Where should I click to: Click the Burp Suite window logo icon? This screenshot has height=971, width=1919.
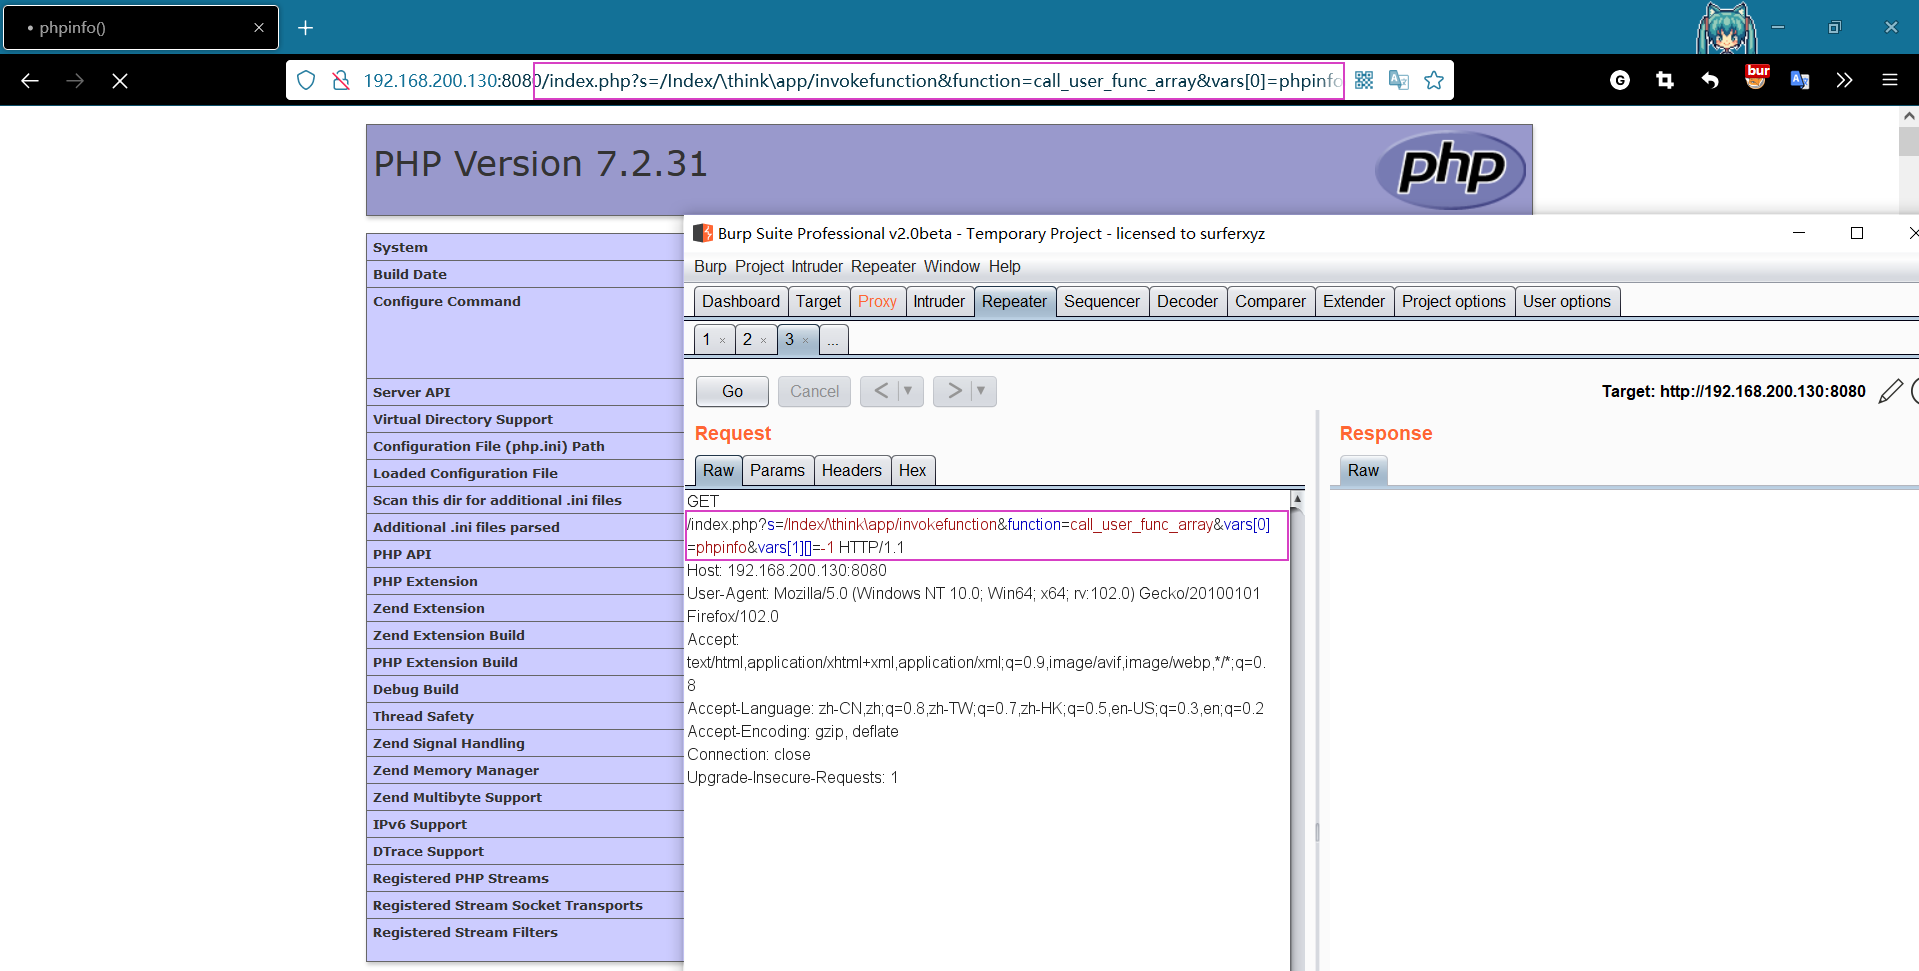(x=703, y=233)
